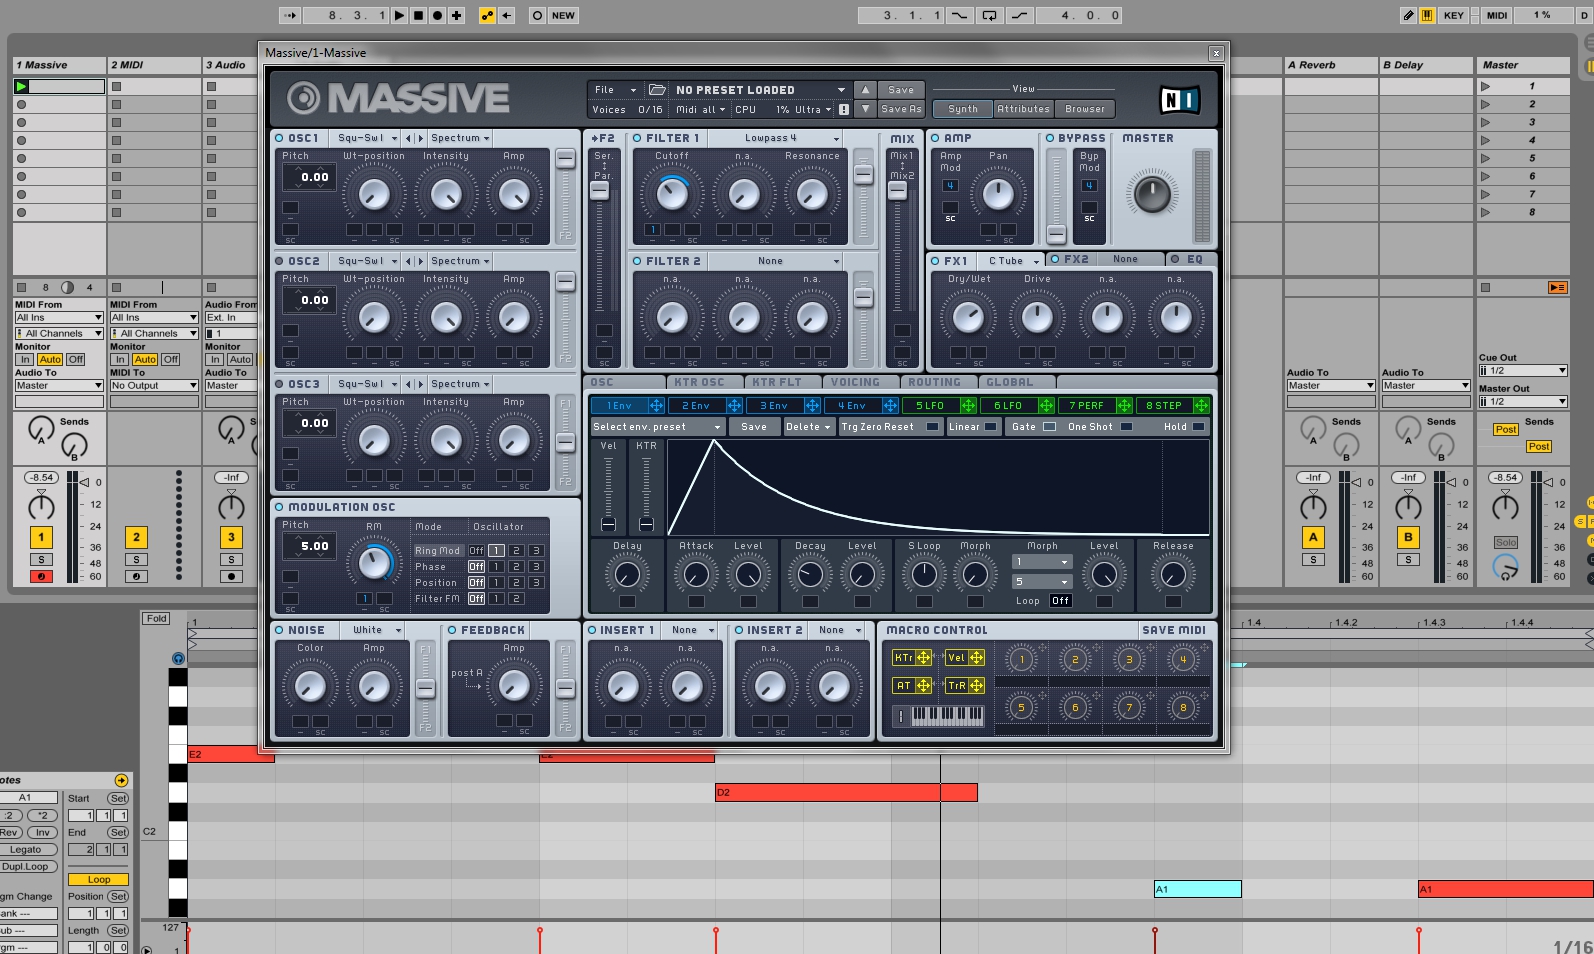Toggle the Trg Zero Reset checkbox
1594x954 pixels.
click(932, 426)
